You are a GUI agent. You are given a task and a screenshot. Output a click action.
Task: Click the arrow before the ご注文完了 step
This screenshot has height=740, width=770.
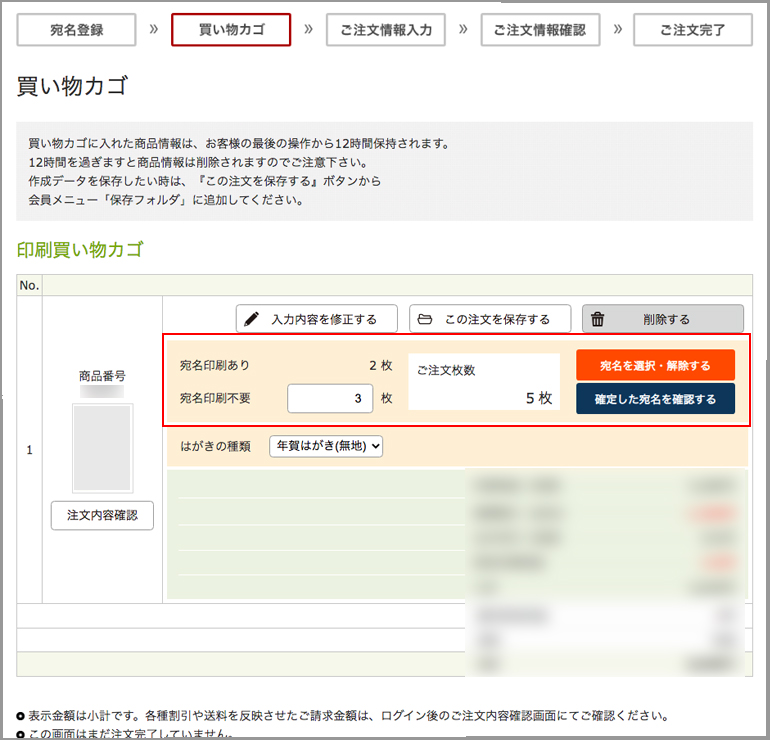pyautogui.click(x=616, y=29)
